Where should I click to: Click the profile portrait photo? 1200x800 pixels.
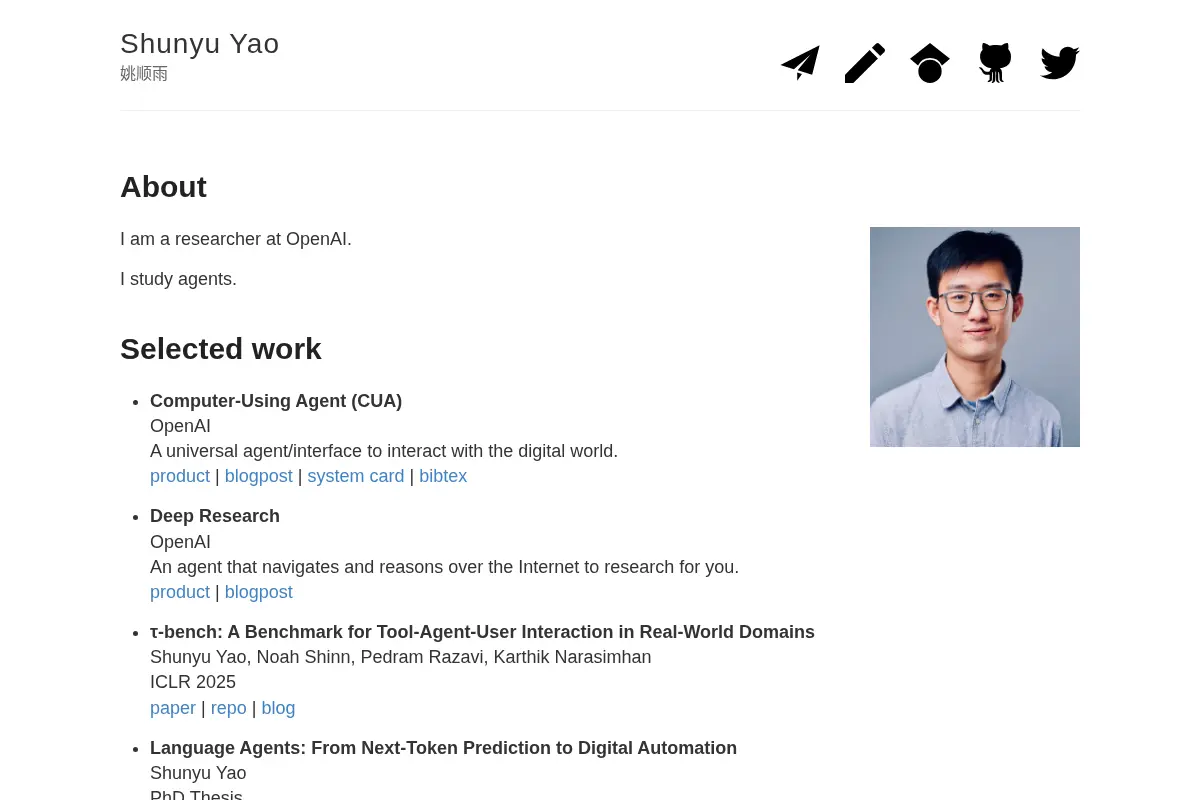pyautogui.click(x=975, y=337)
